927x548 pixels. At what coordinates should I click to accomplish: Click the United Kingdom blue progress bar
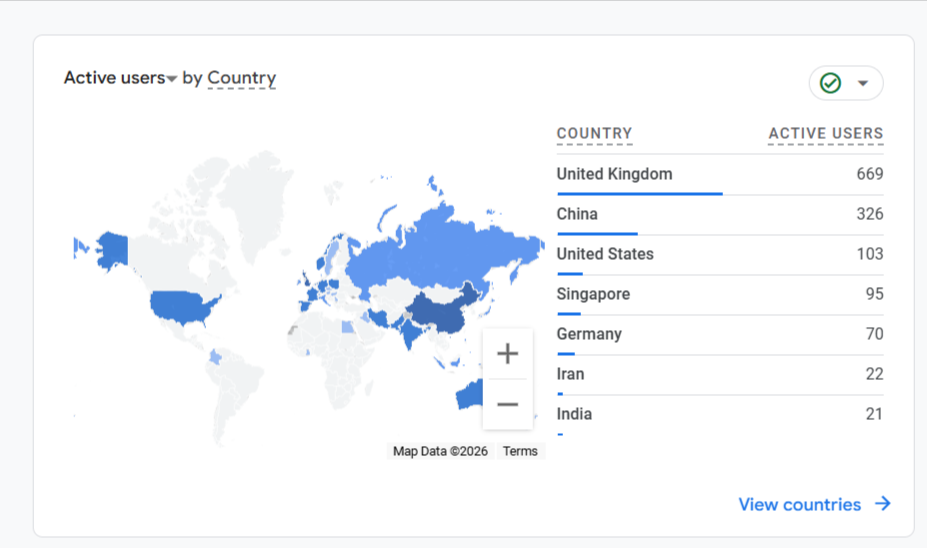pos(640,194)
